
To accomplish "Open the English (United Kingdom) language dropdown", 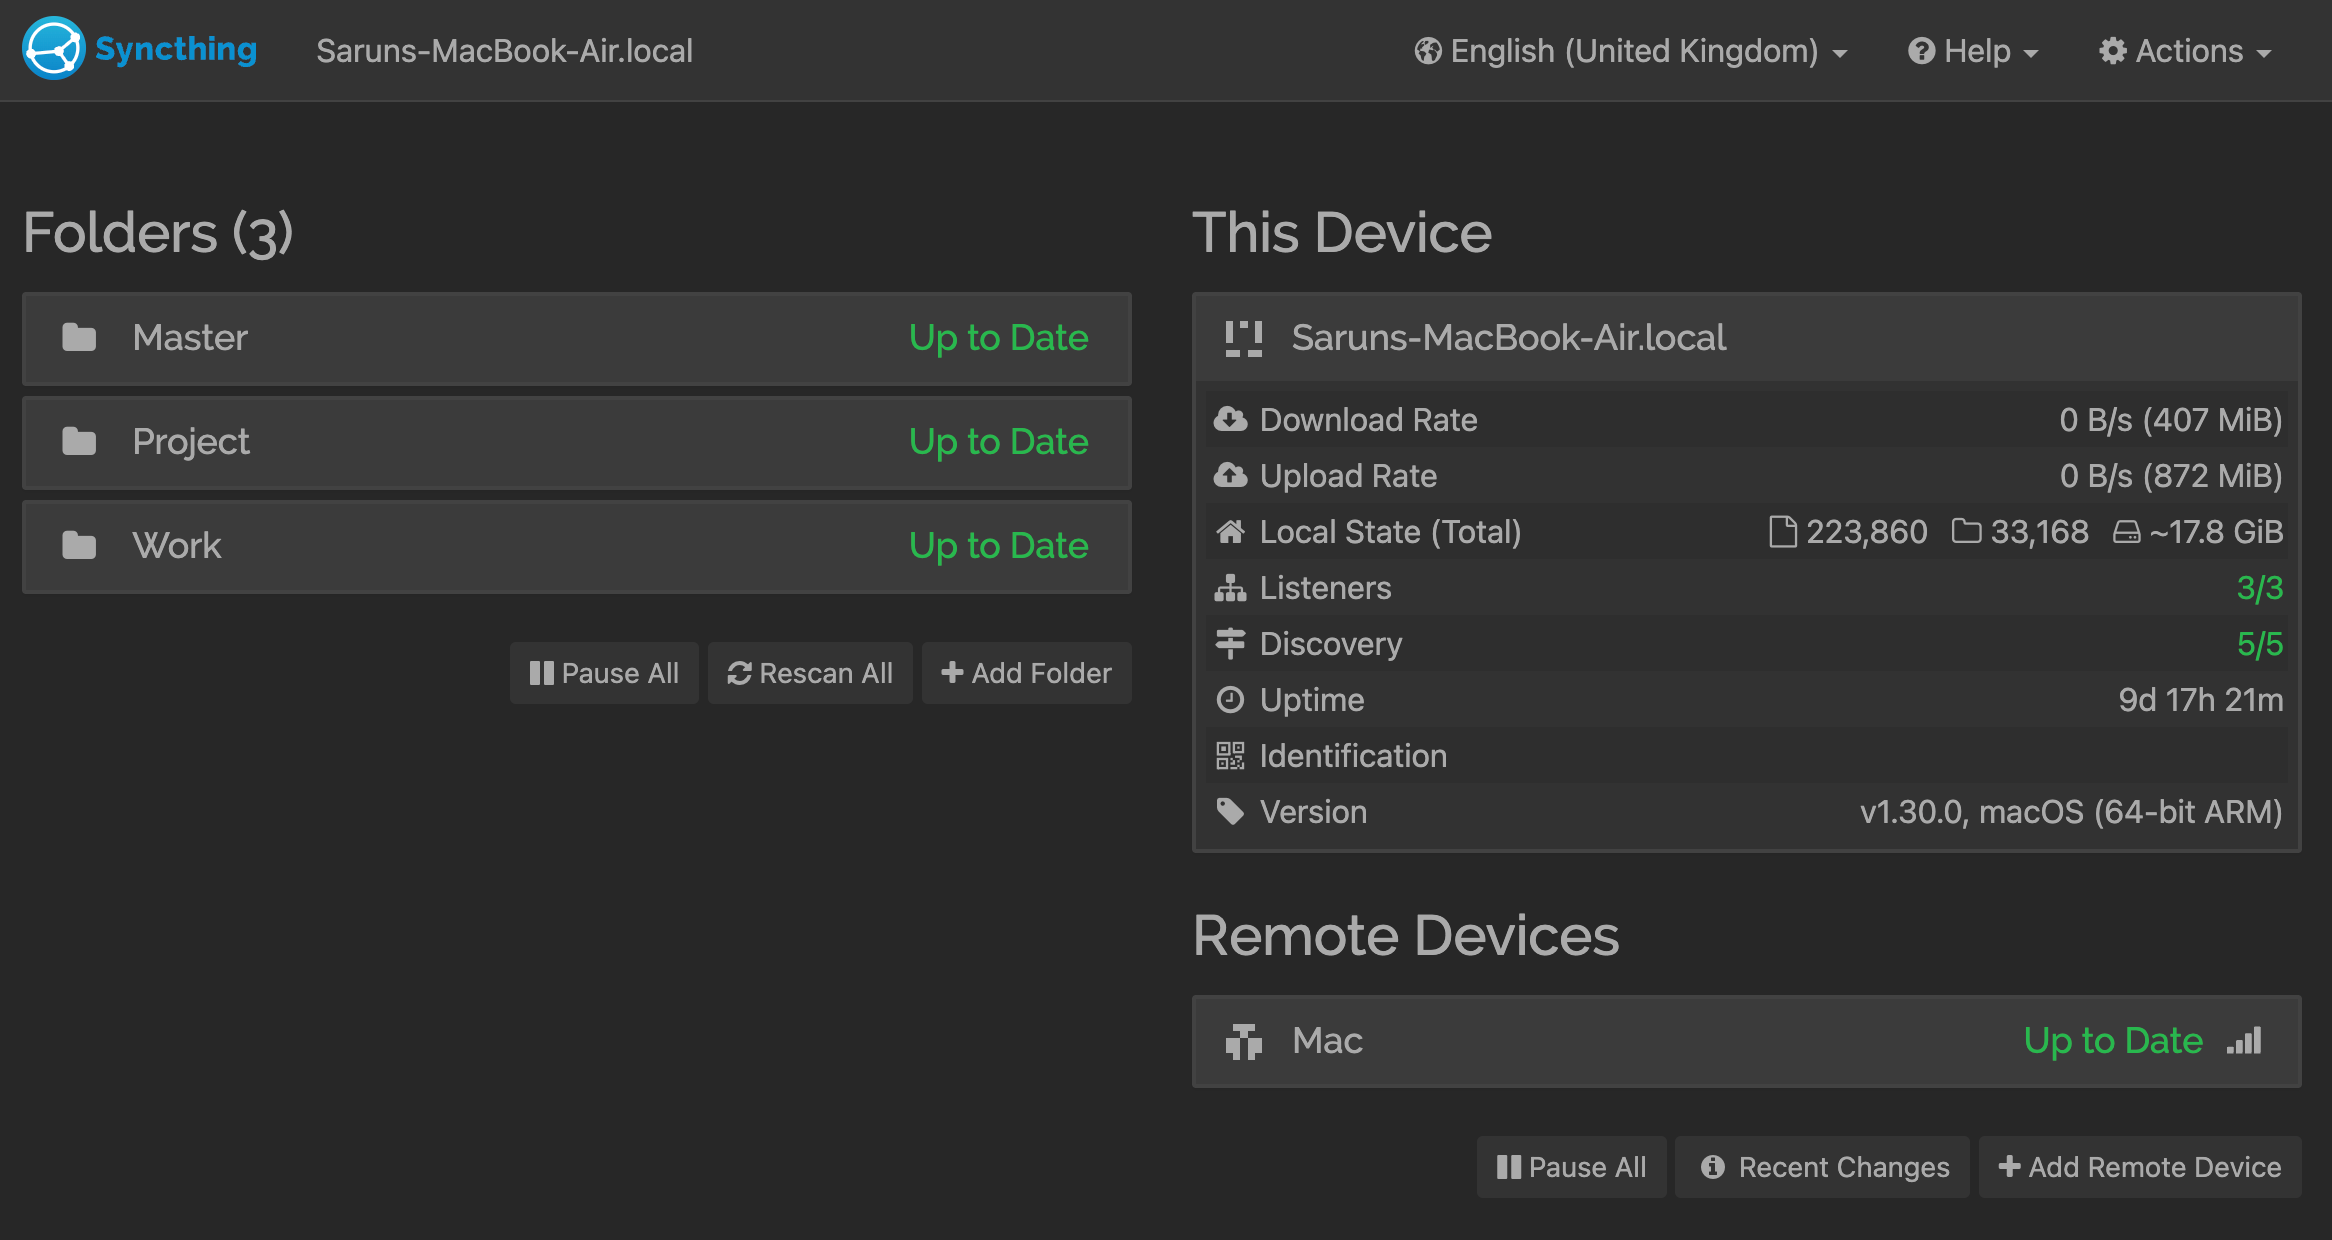I will 1631,51.
